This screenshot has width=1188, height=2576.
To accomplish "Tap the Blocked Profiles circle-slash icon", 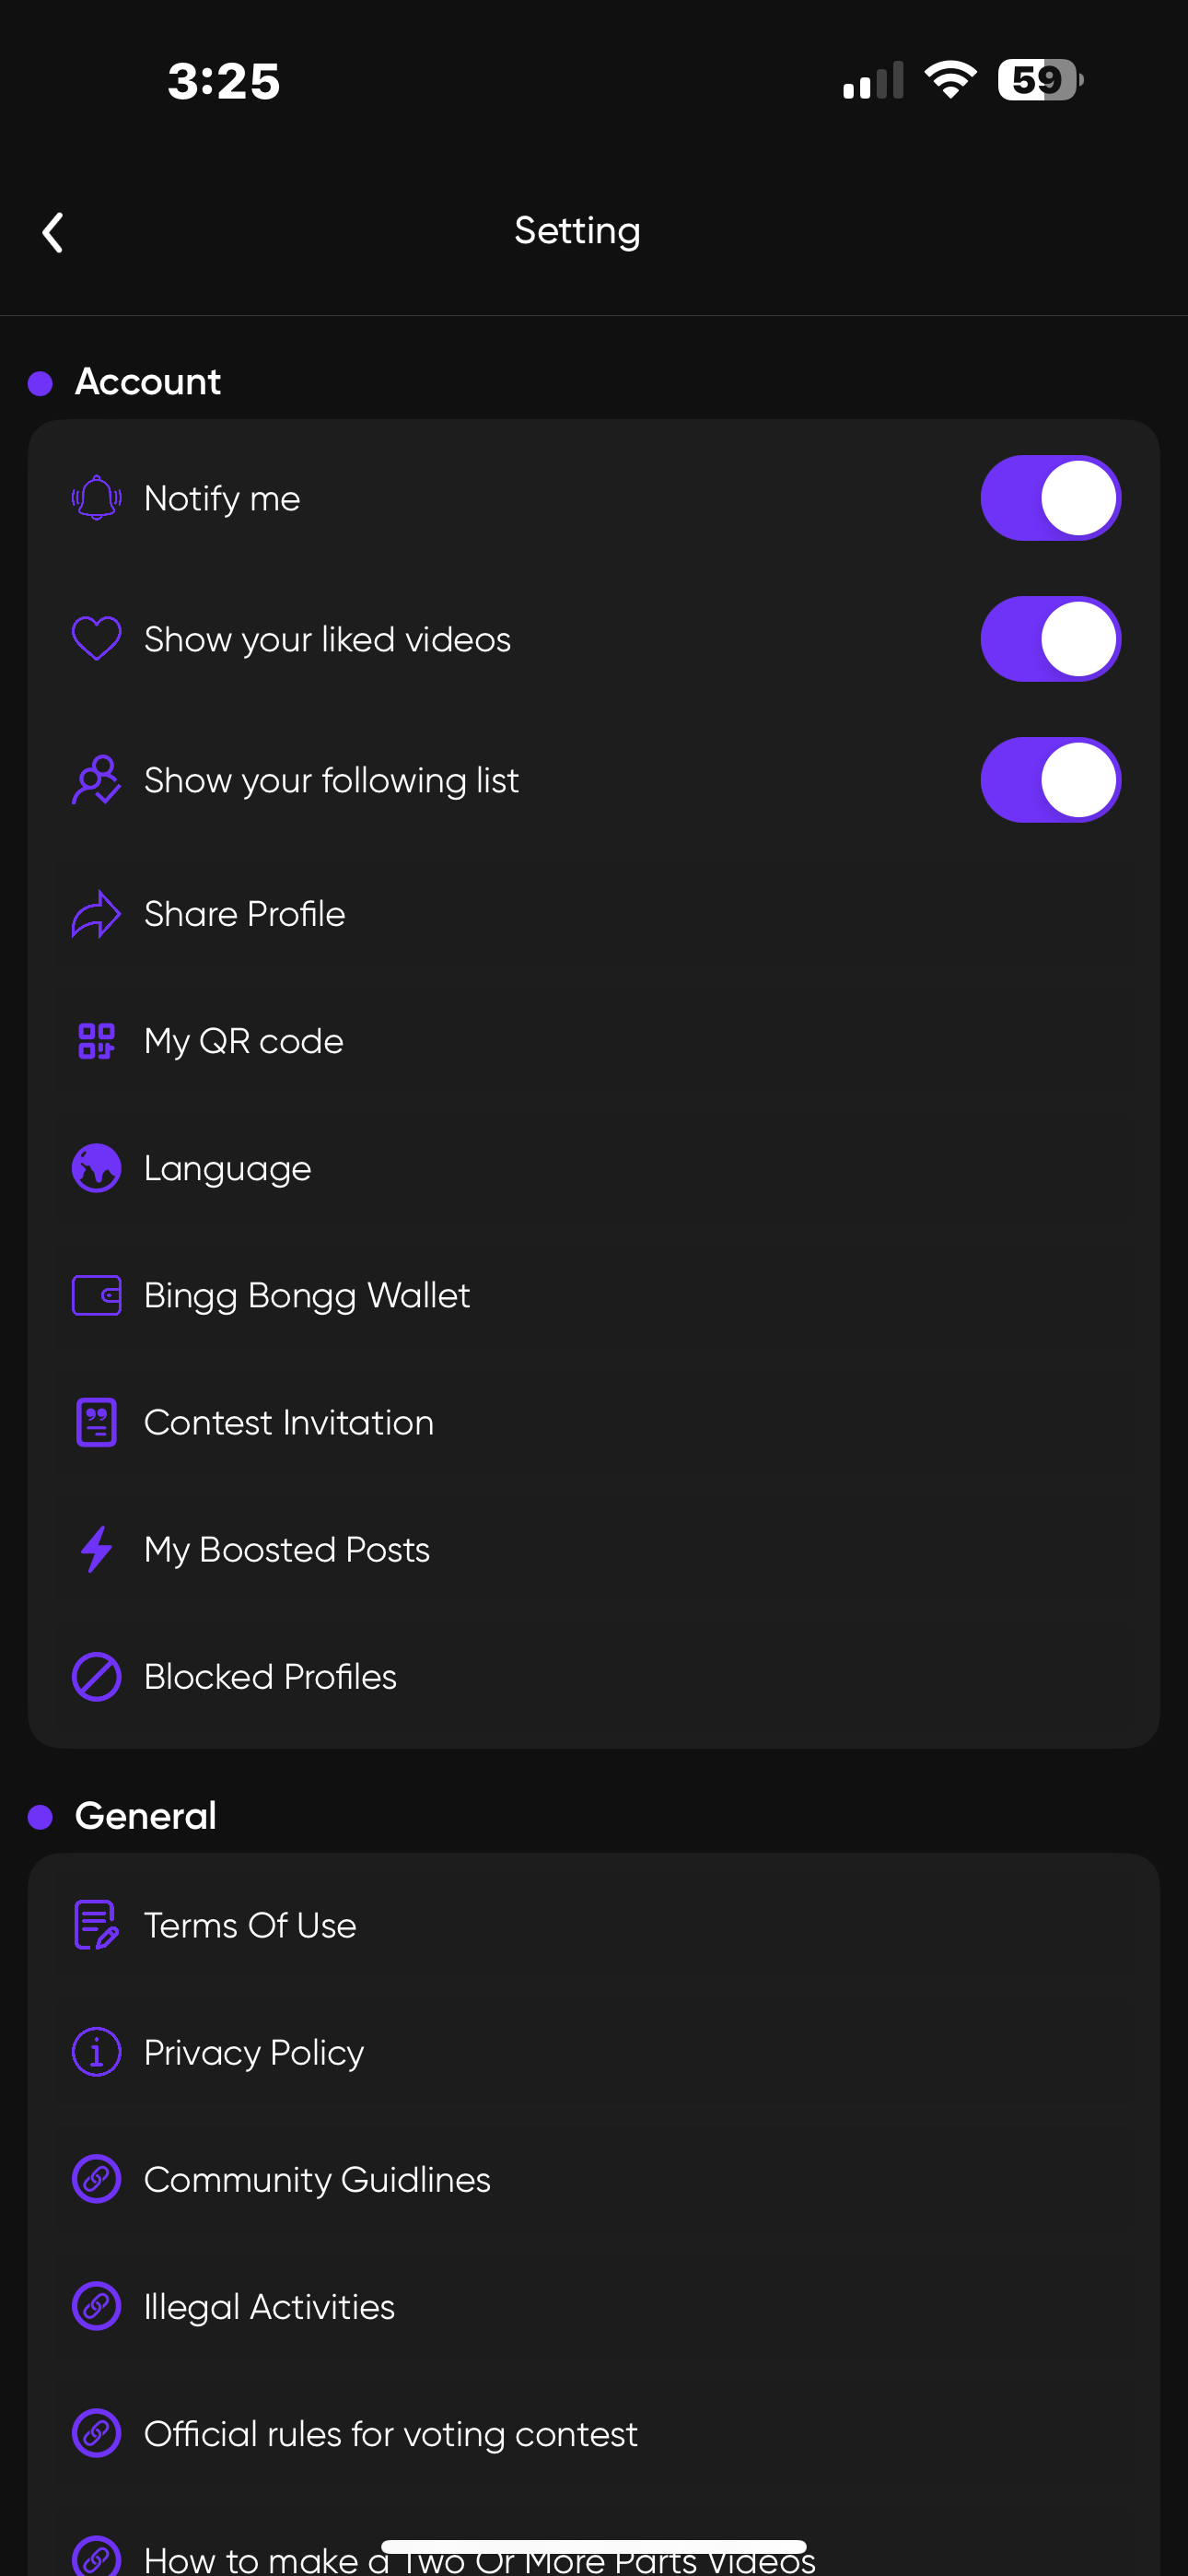I will pyautogui.click(x=96, y=1676).
